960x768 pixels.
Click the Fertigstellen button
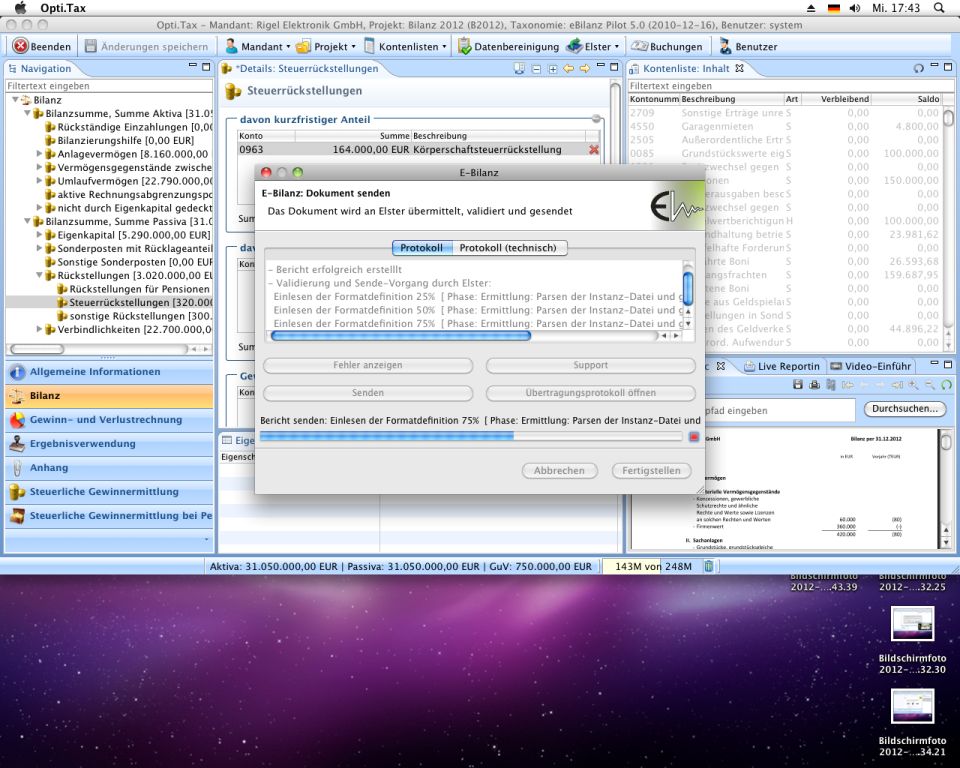pos(651,470)
